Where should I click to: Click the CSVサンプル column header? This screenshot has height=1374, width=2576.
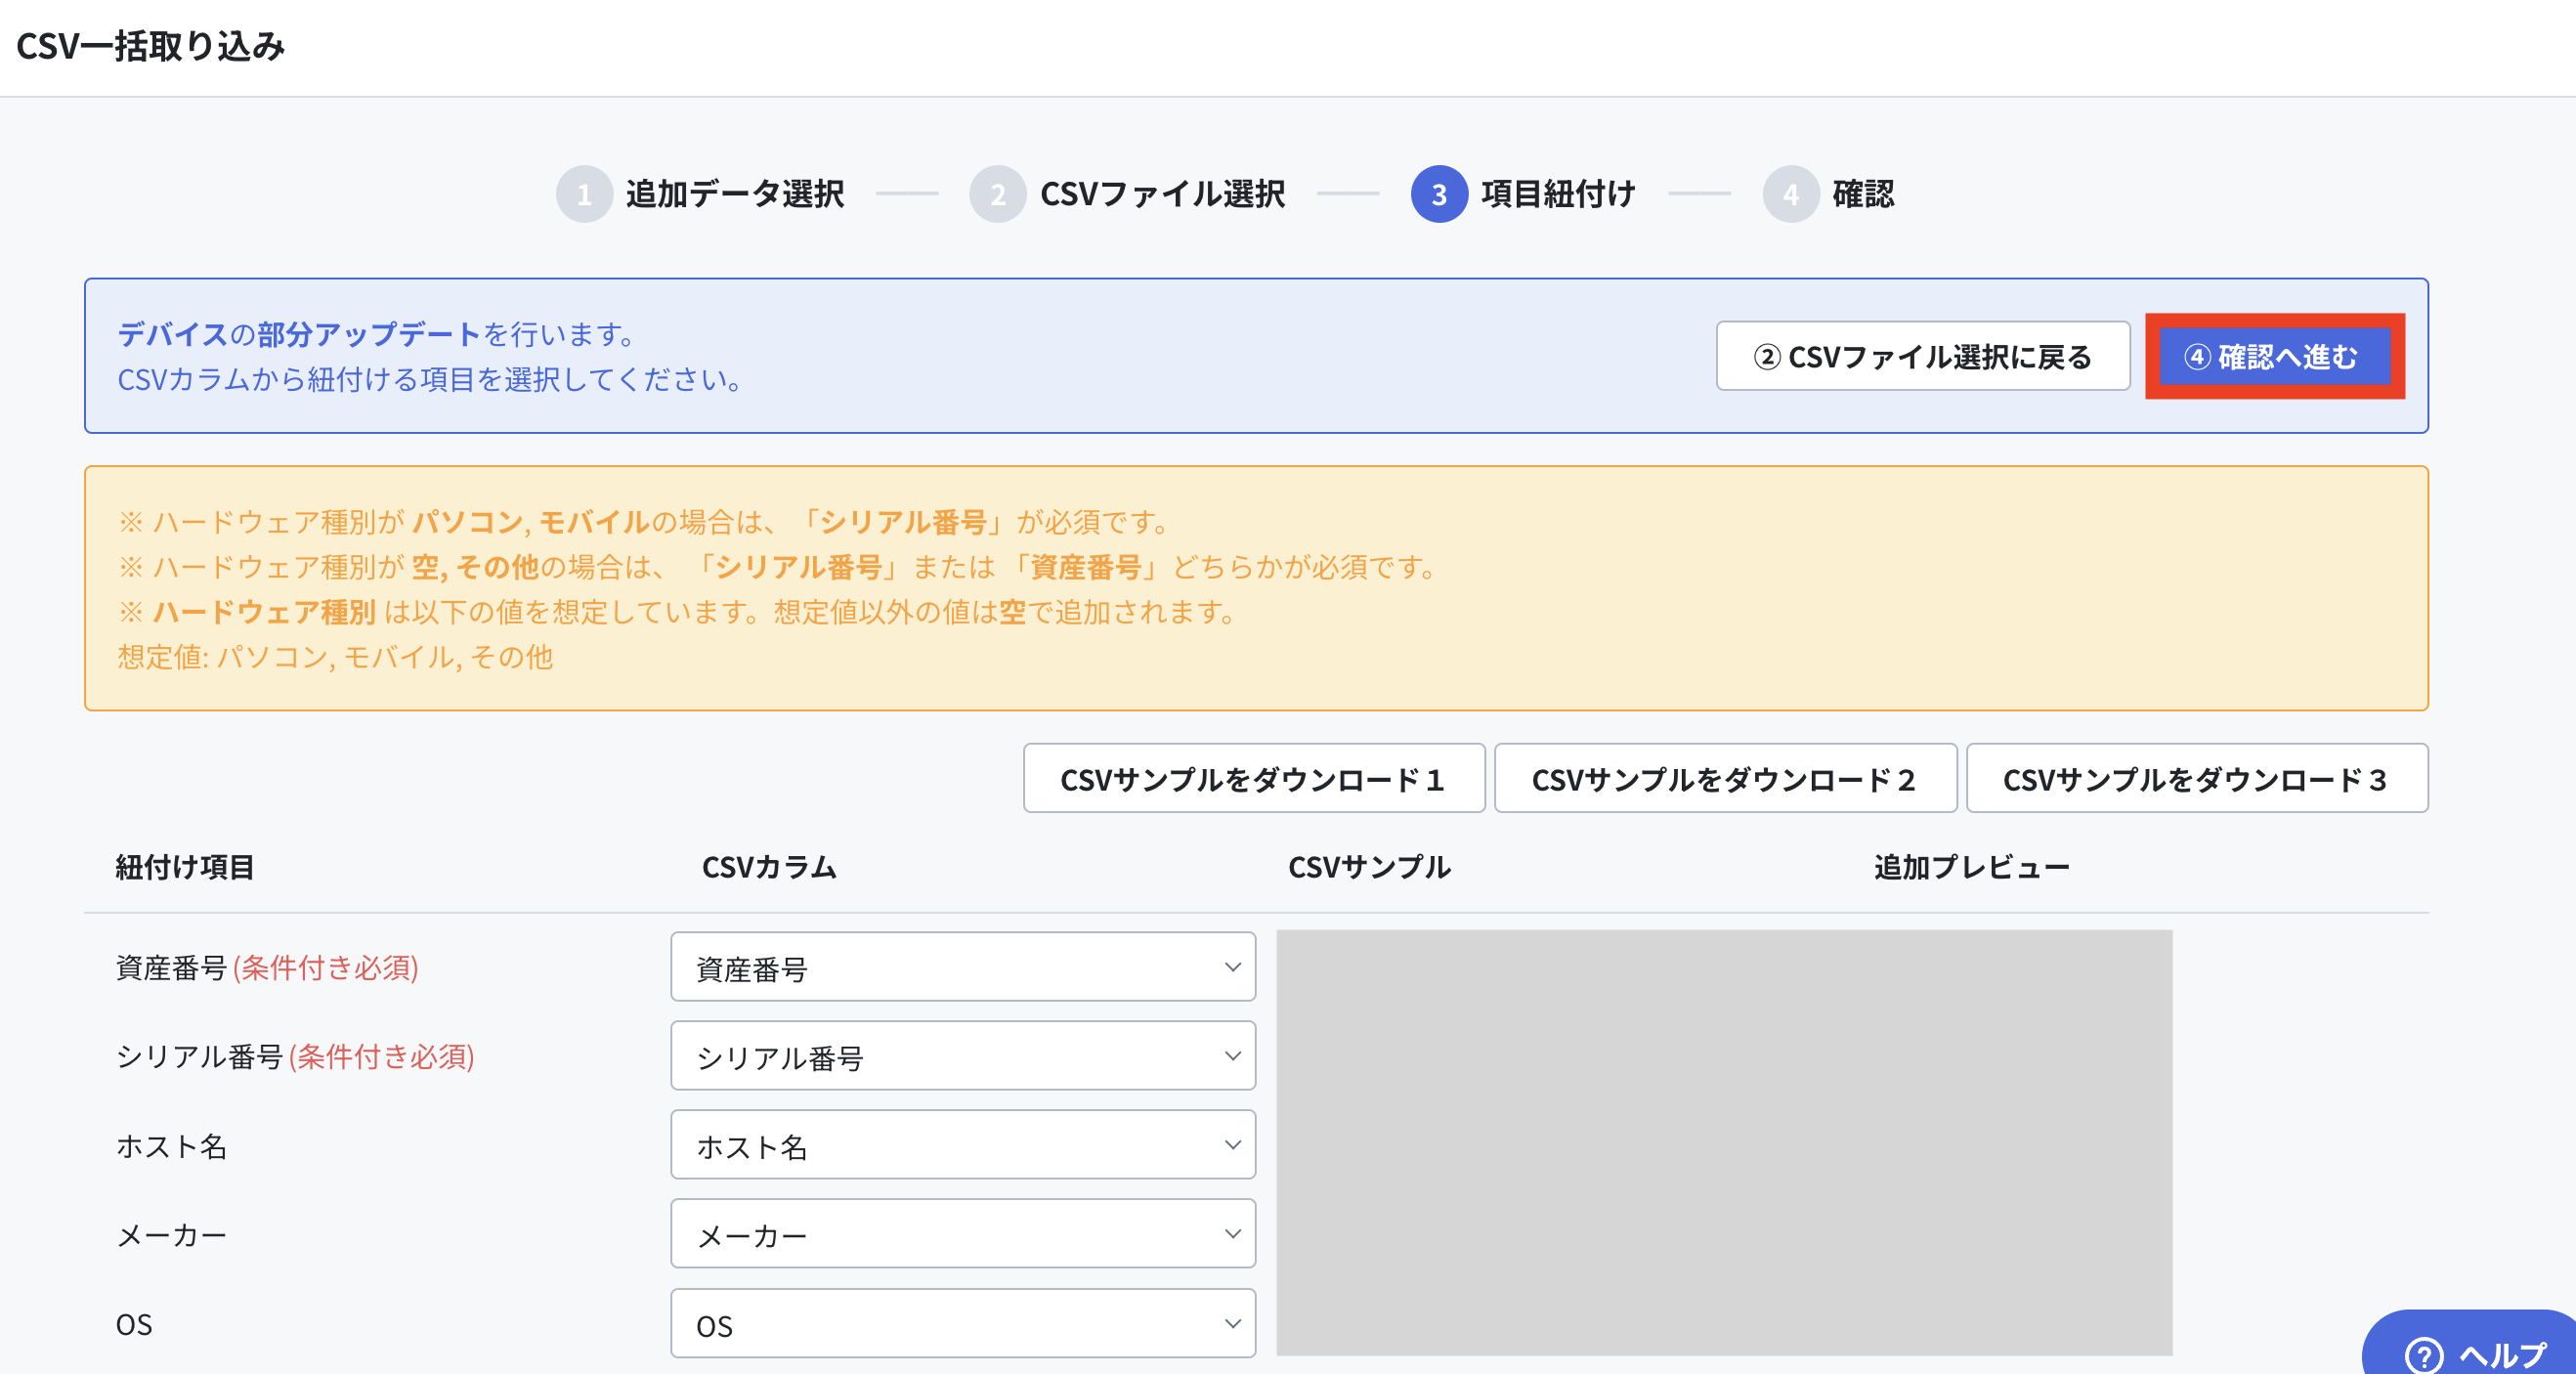point(1369,867)
